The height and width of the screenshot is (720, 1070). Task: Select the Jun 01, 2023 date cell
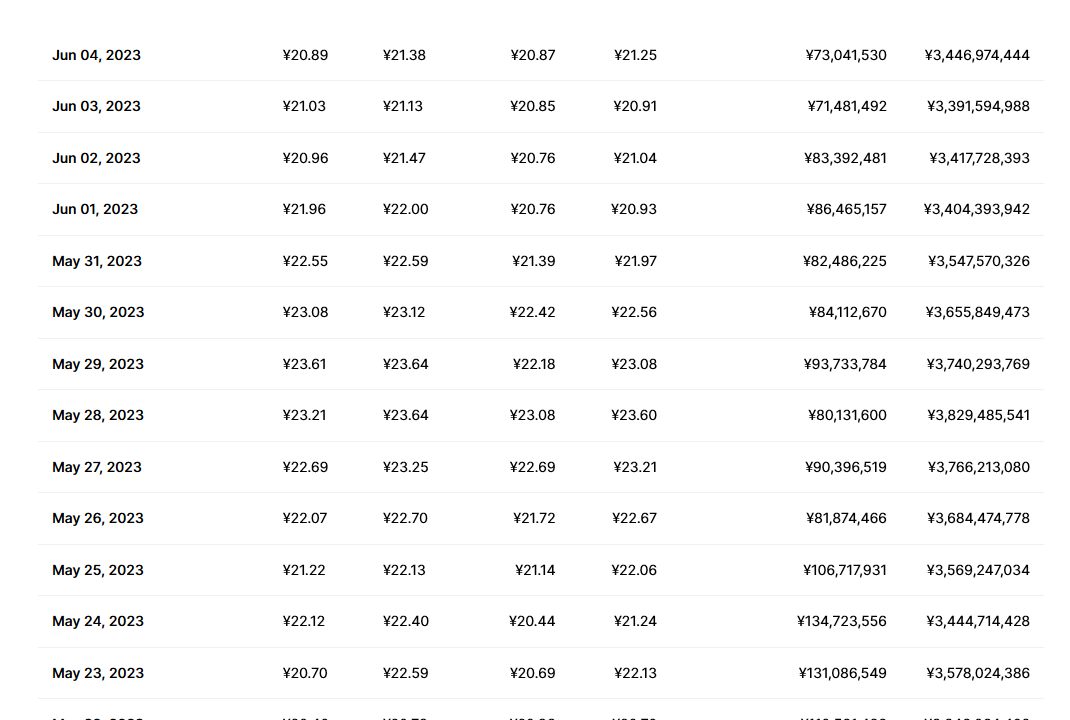tap(95, 209)
